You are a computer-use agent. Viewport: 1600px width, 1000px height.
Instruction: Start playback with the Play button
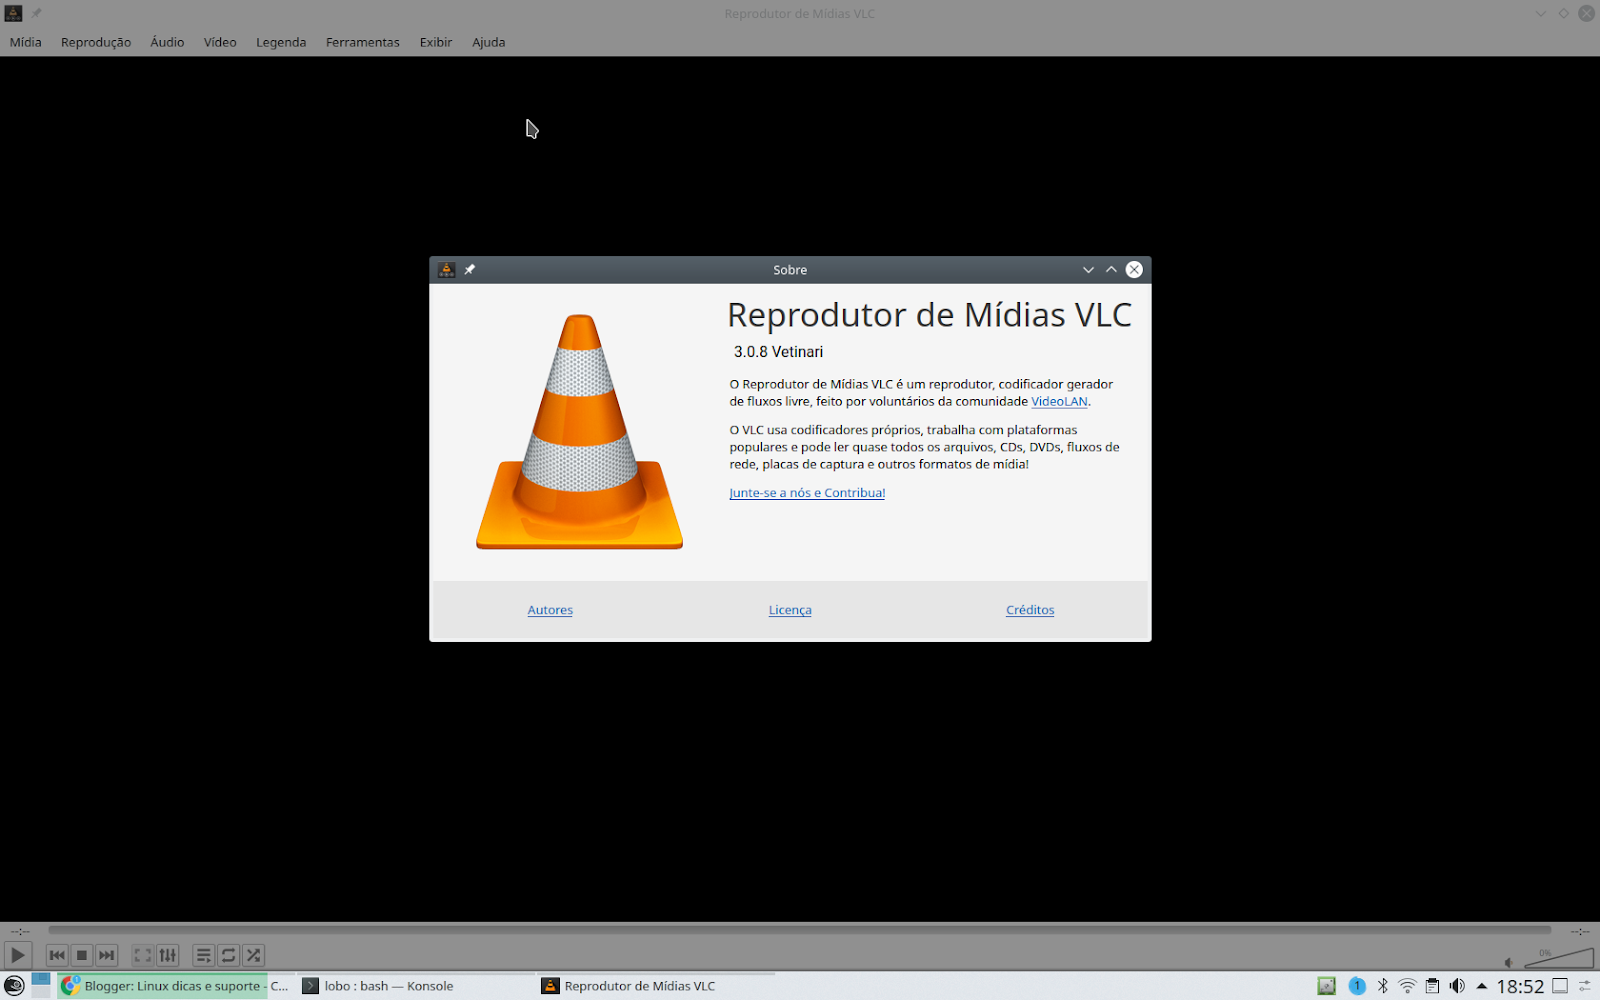(17, 955)
